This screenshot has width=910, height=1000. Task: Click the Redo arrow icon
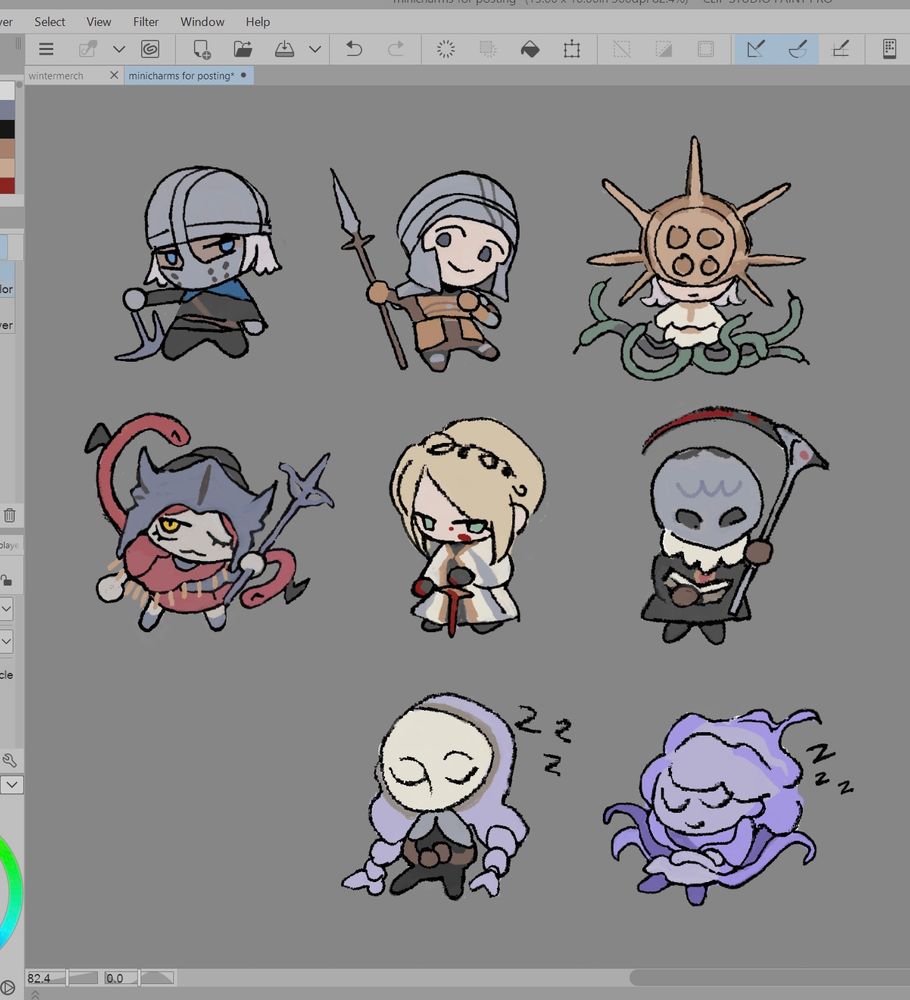(x=395, y=49)
